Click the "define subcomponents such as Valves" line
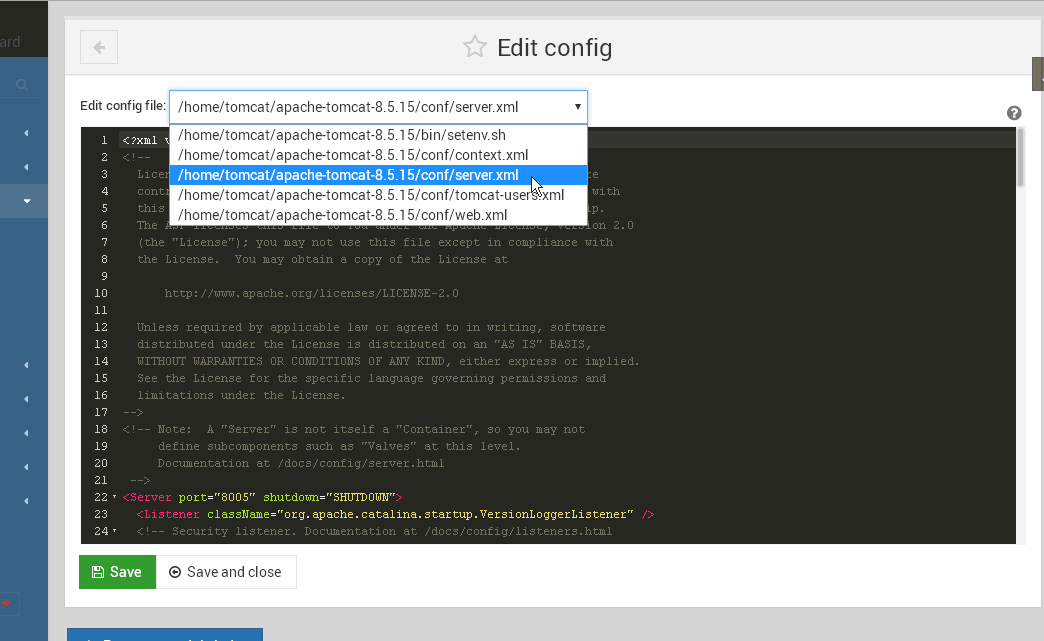 point(339,447)
